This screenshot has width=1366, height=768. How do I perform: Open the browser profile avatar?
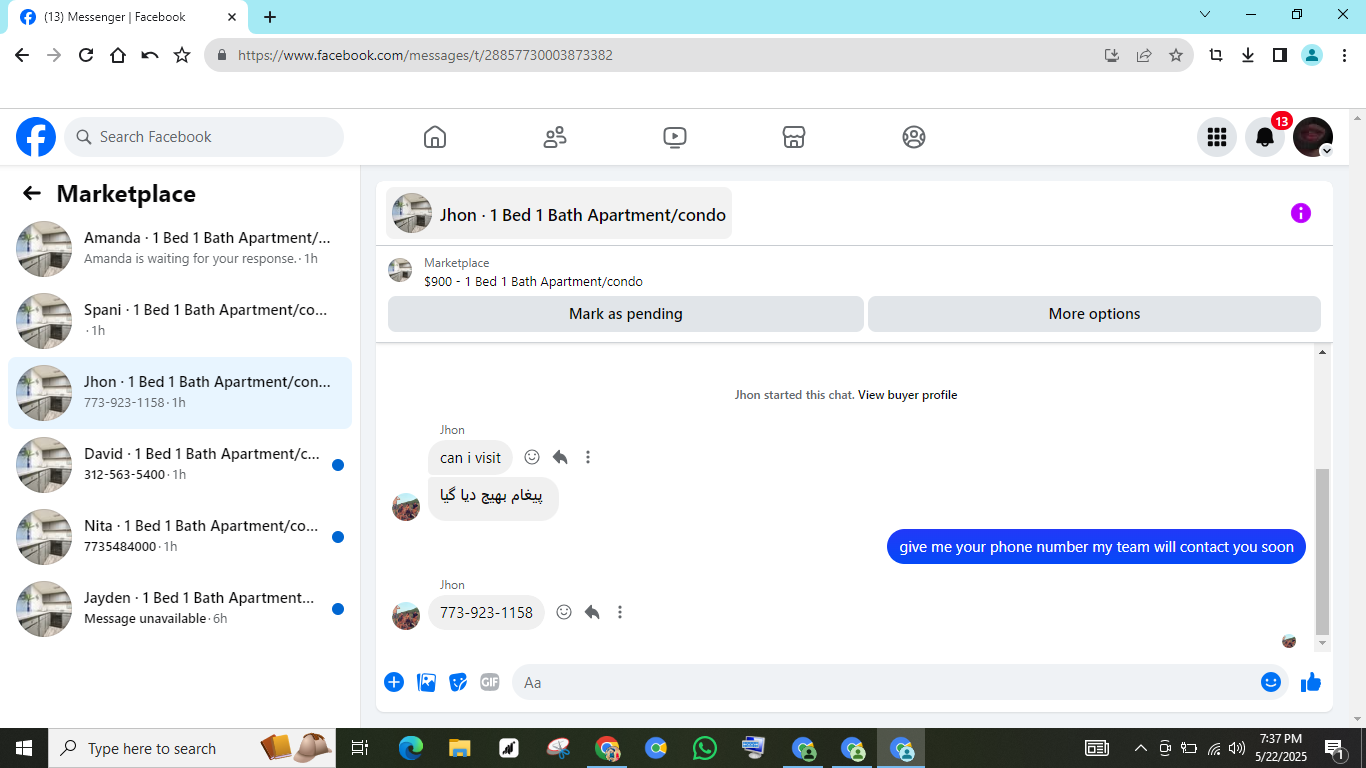[1312, 55]
